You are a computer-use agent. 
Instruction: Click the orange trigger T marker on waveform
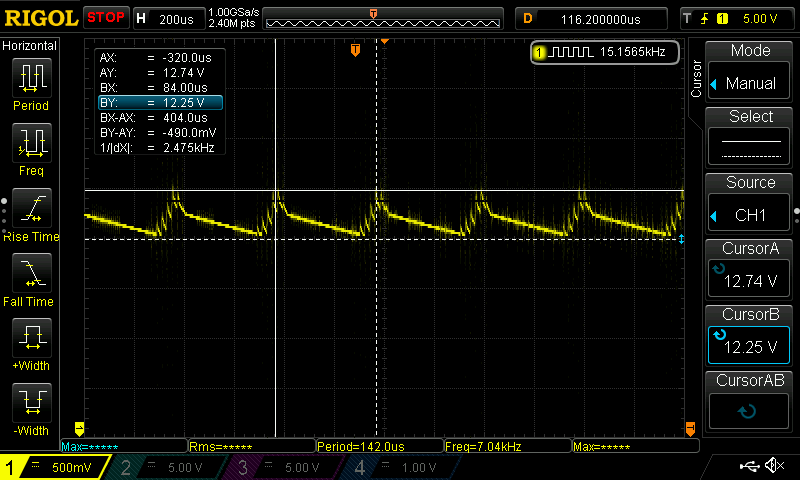point(355,50)
